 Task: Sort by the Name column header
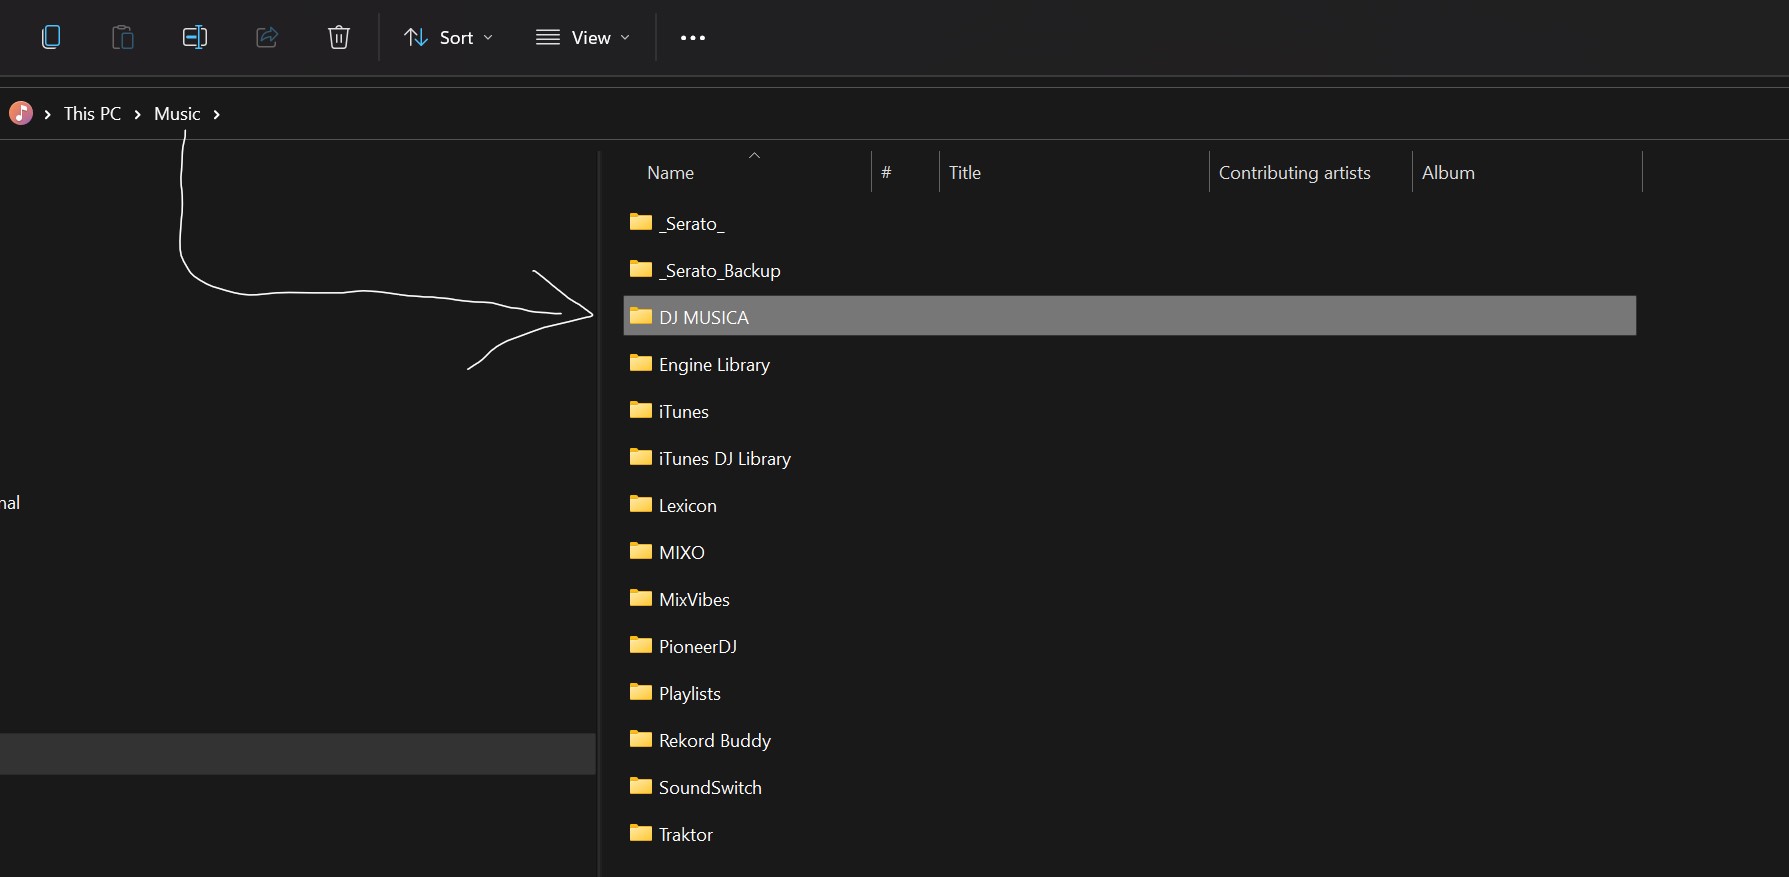click(670, 173)
